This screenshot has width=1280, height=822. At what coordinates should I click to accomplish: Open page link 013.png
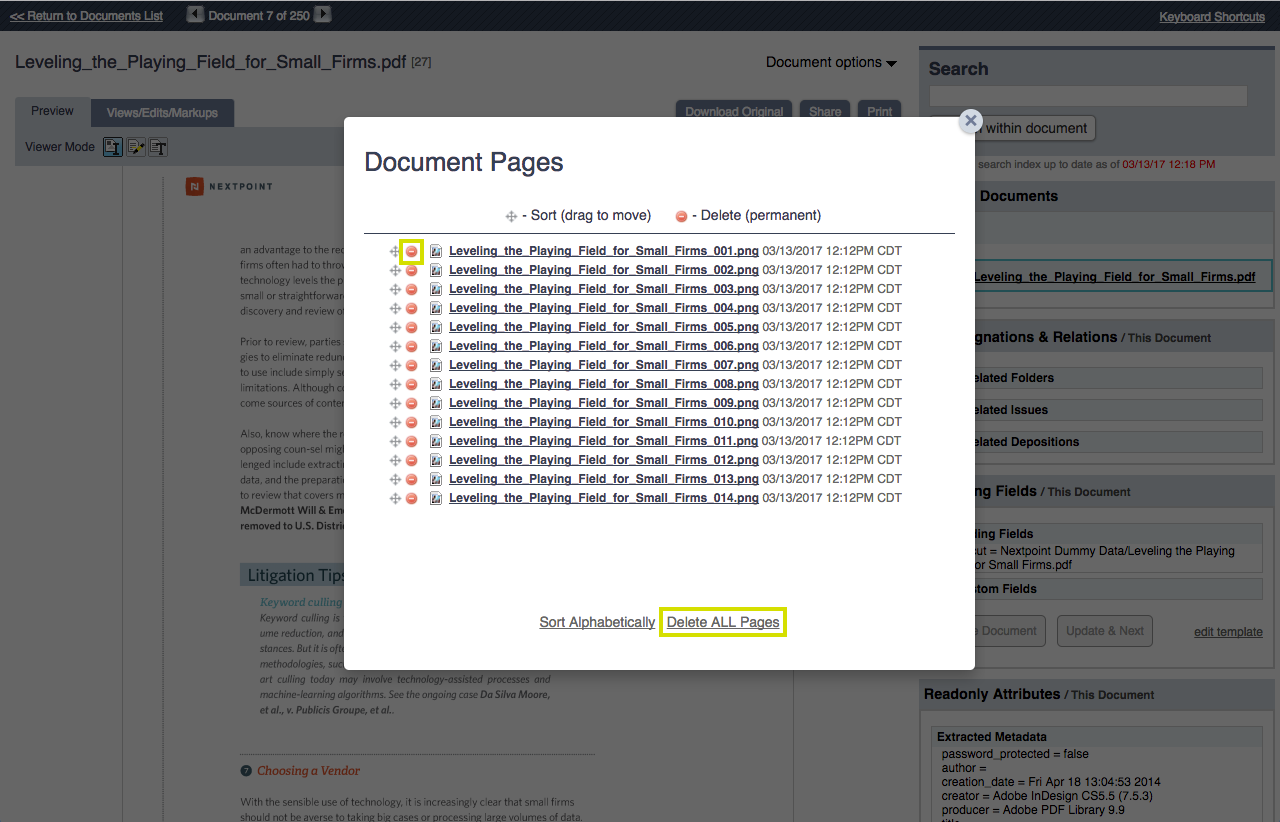point(604,479)
